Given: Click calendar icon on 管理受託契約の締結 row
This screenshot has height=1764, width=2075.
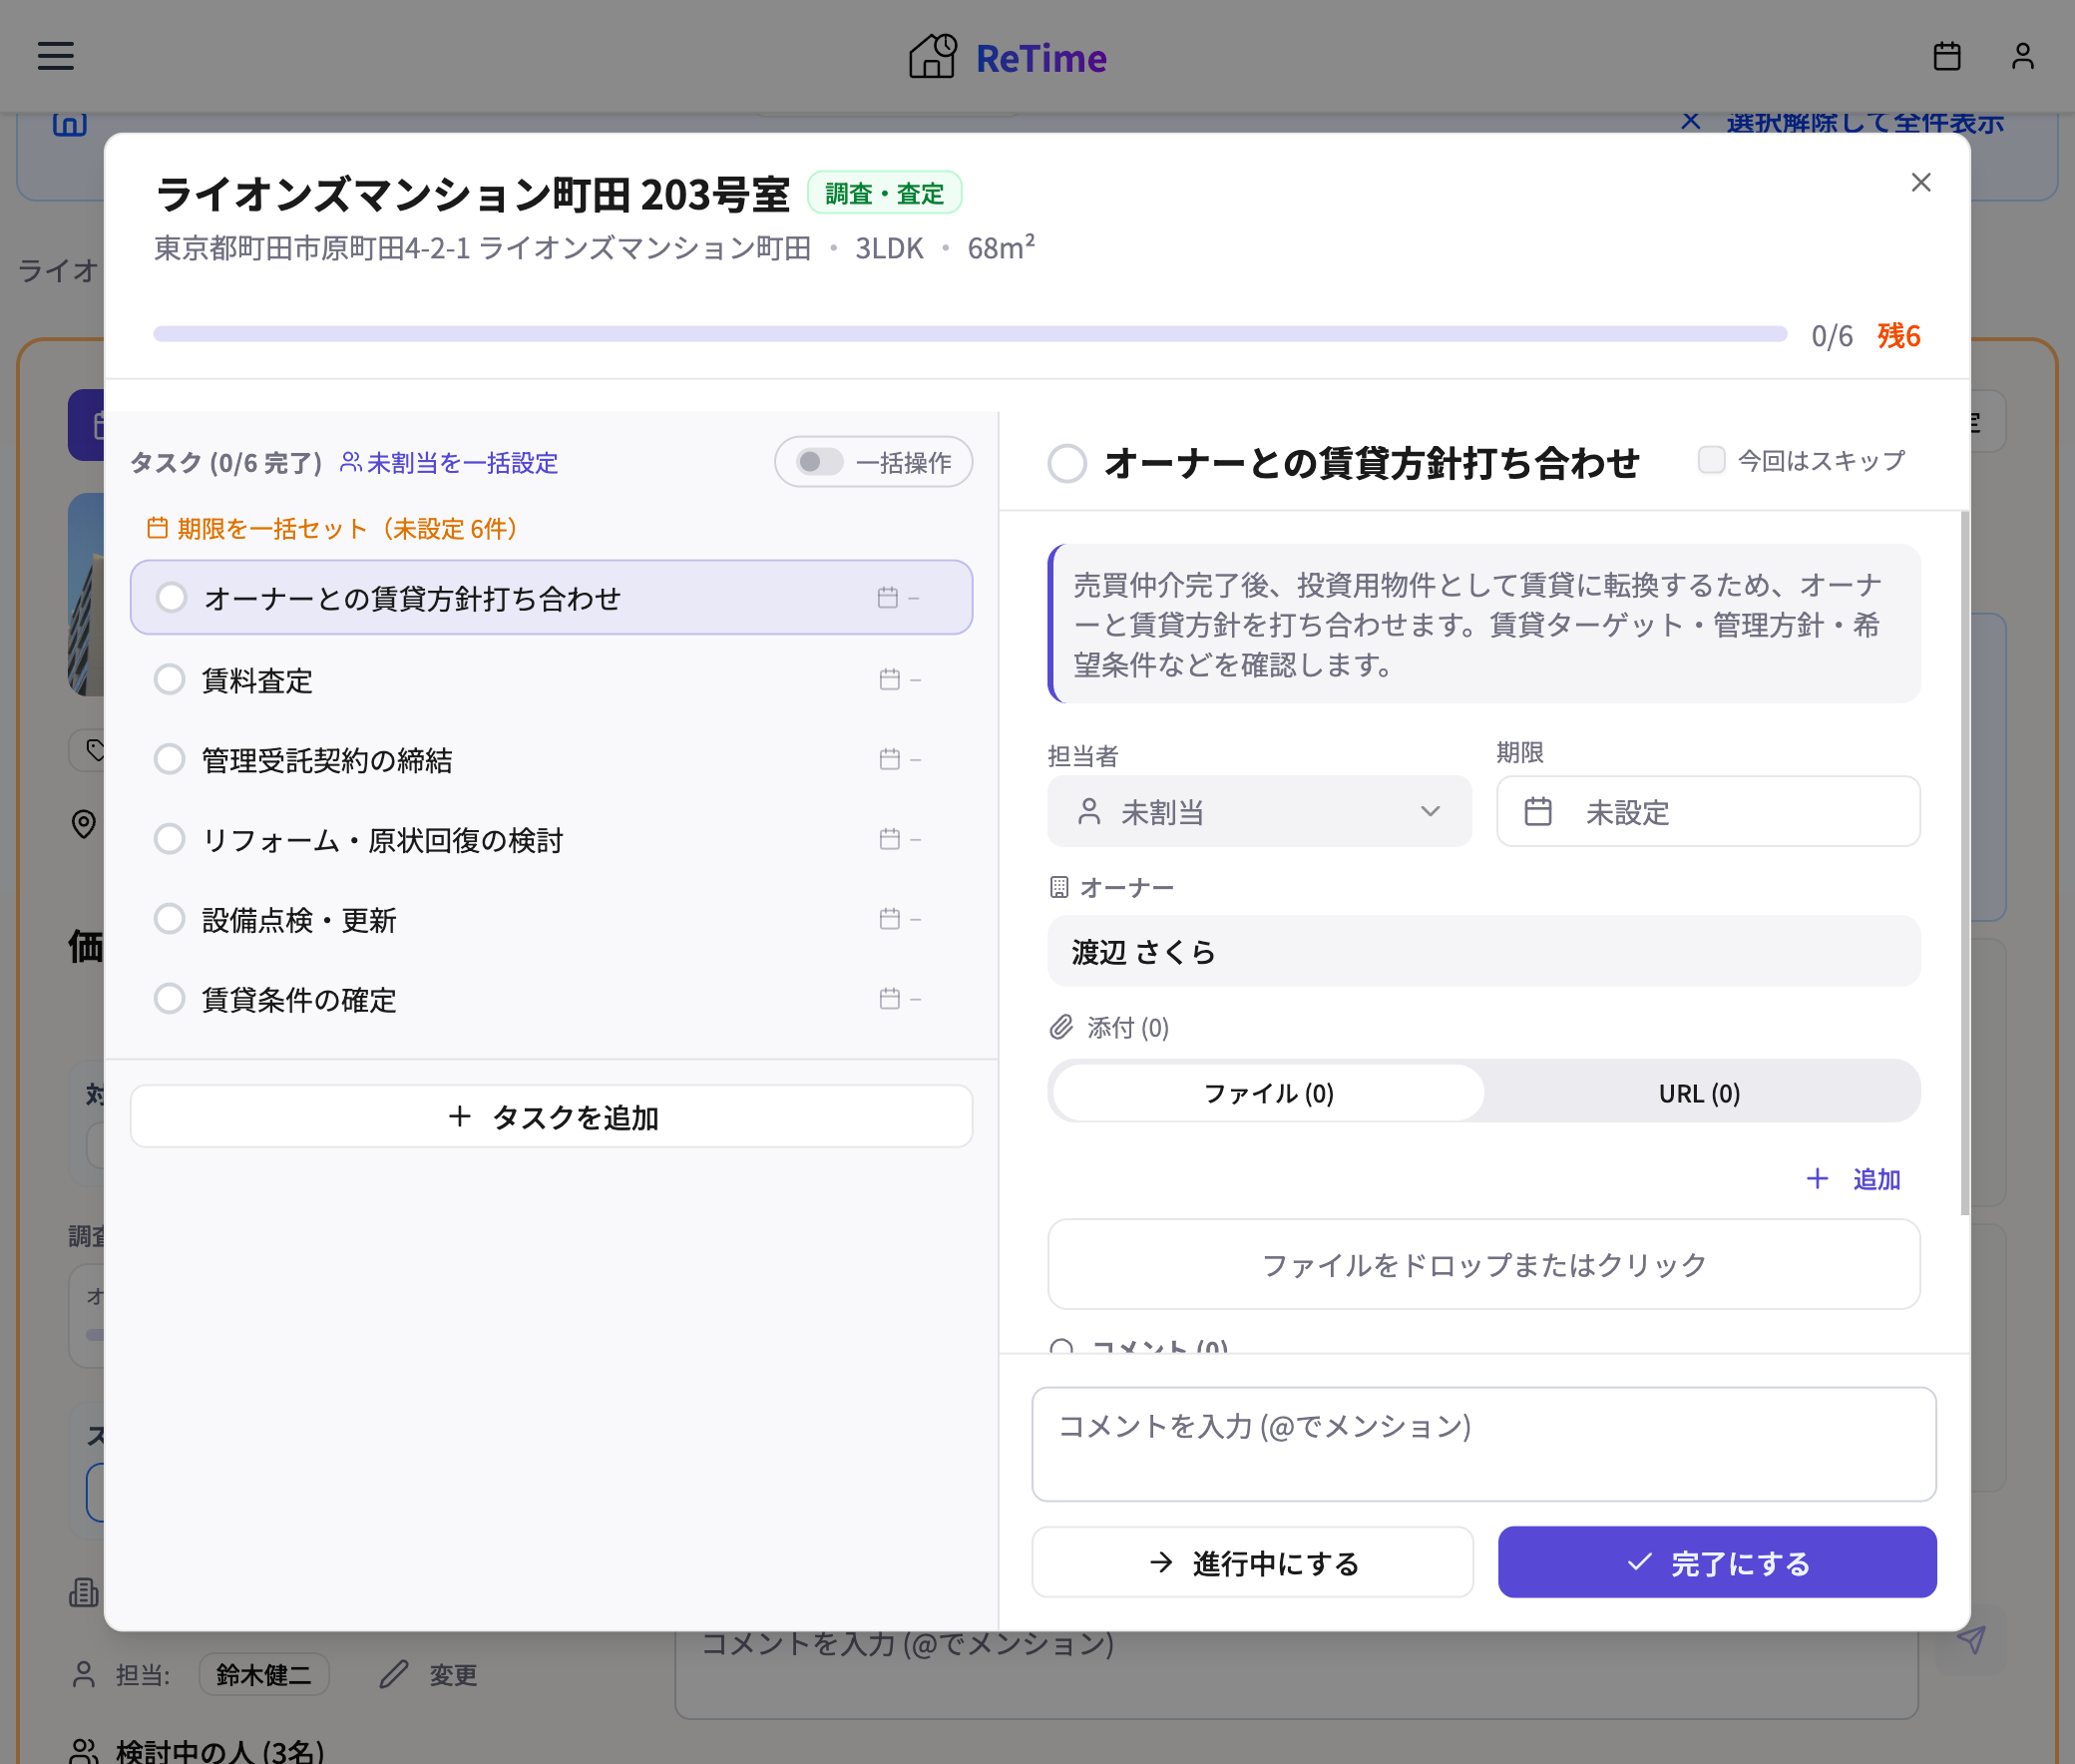Looking at the screenshot, I should pyautogui.click(x=889, y=760).
